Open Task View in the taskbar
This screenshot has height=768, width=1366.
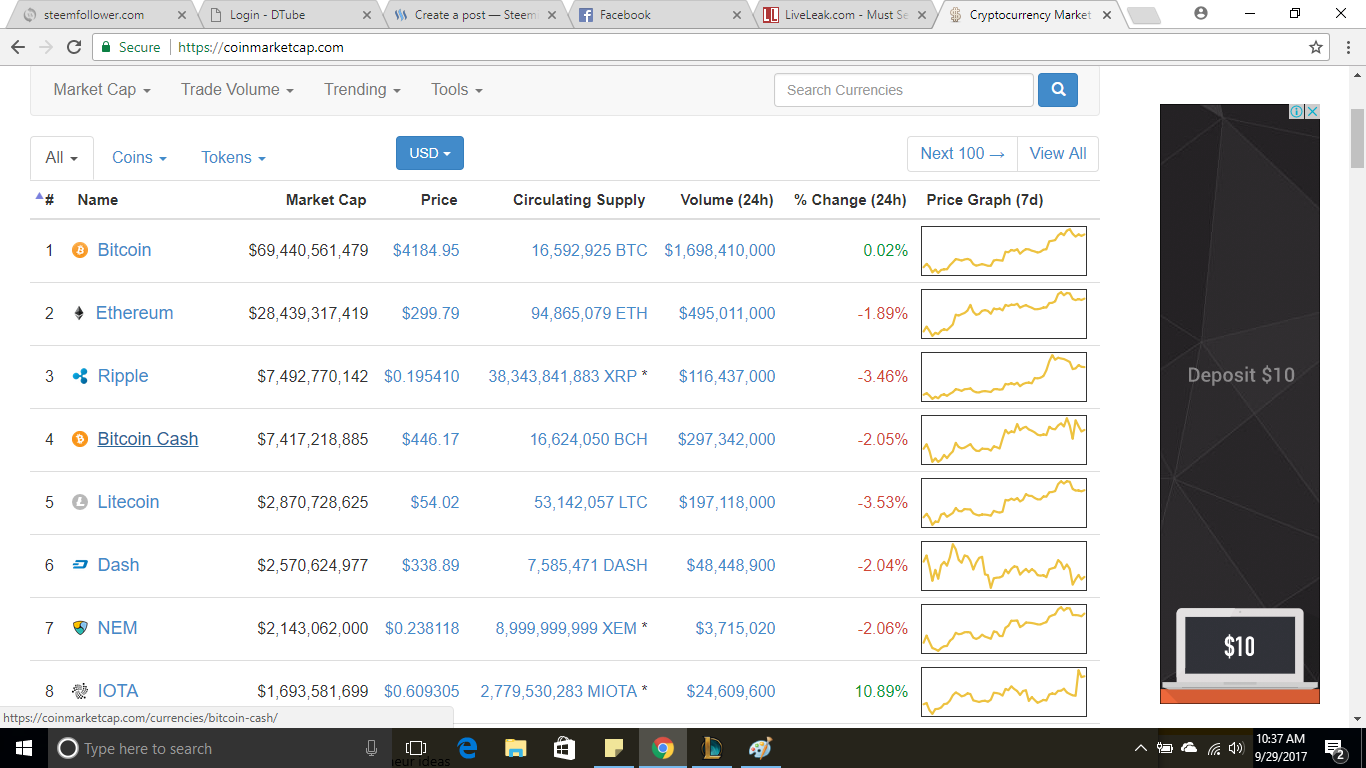(416, 748)
